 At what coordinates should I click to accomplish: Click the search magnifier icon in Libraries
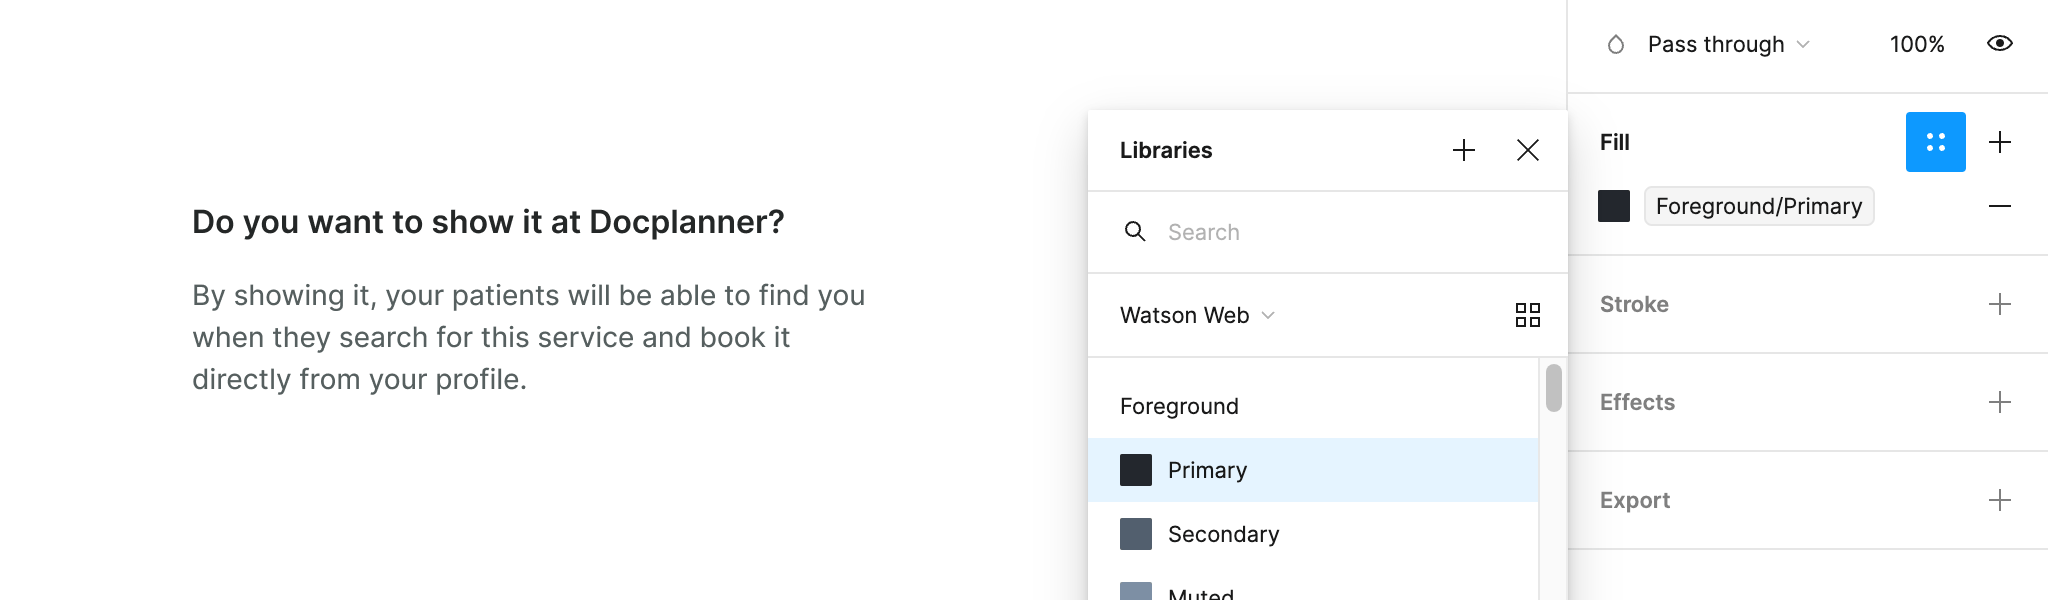pos(1135,232)
